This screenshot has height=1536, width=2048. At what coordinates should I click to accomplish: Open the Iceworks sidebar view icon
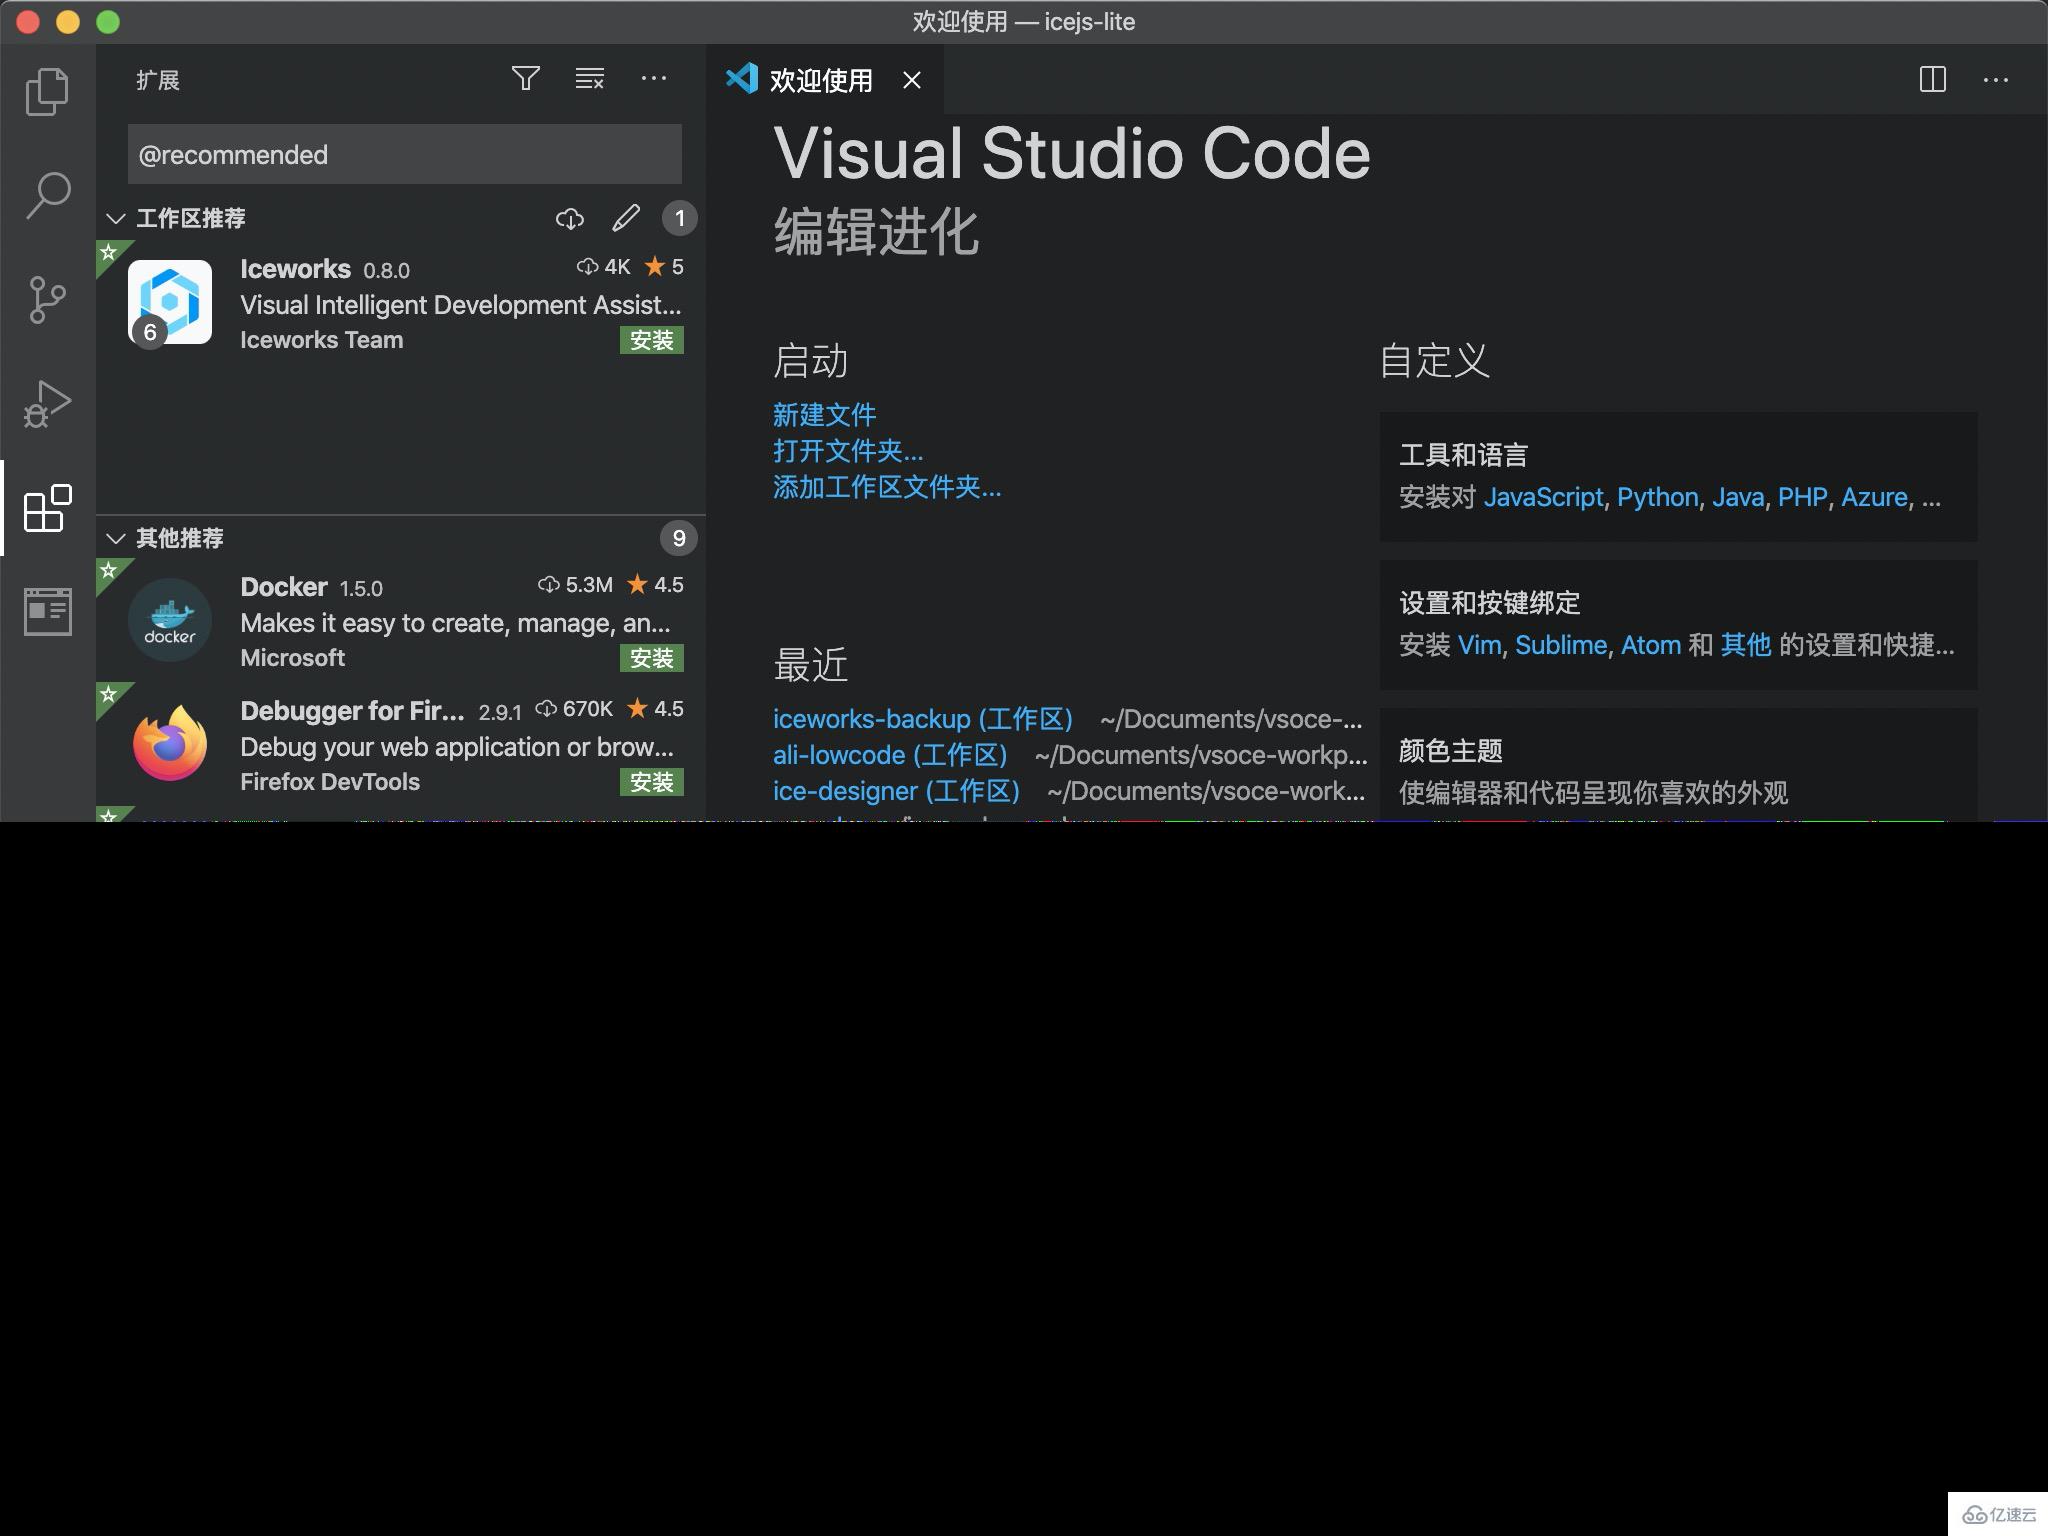(47, 611)
